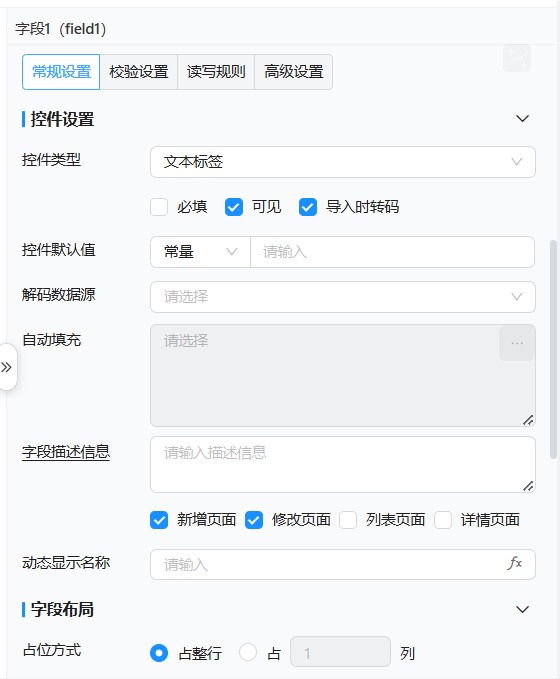Click the 字段描述信息 underlined label
The image size is (560, 679).
66,452
